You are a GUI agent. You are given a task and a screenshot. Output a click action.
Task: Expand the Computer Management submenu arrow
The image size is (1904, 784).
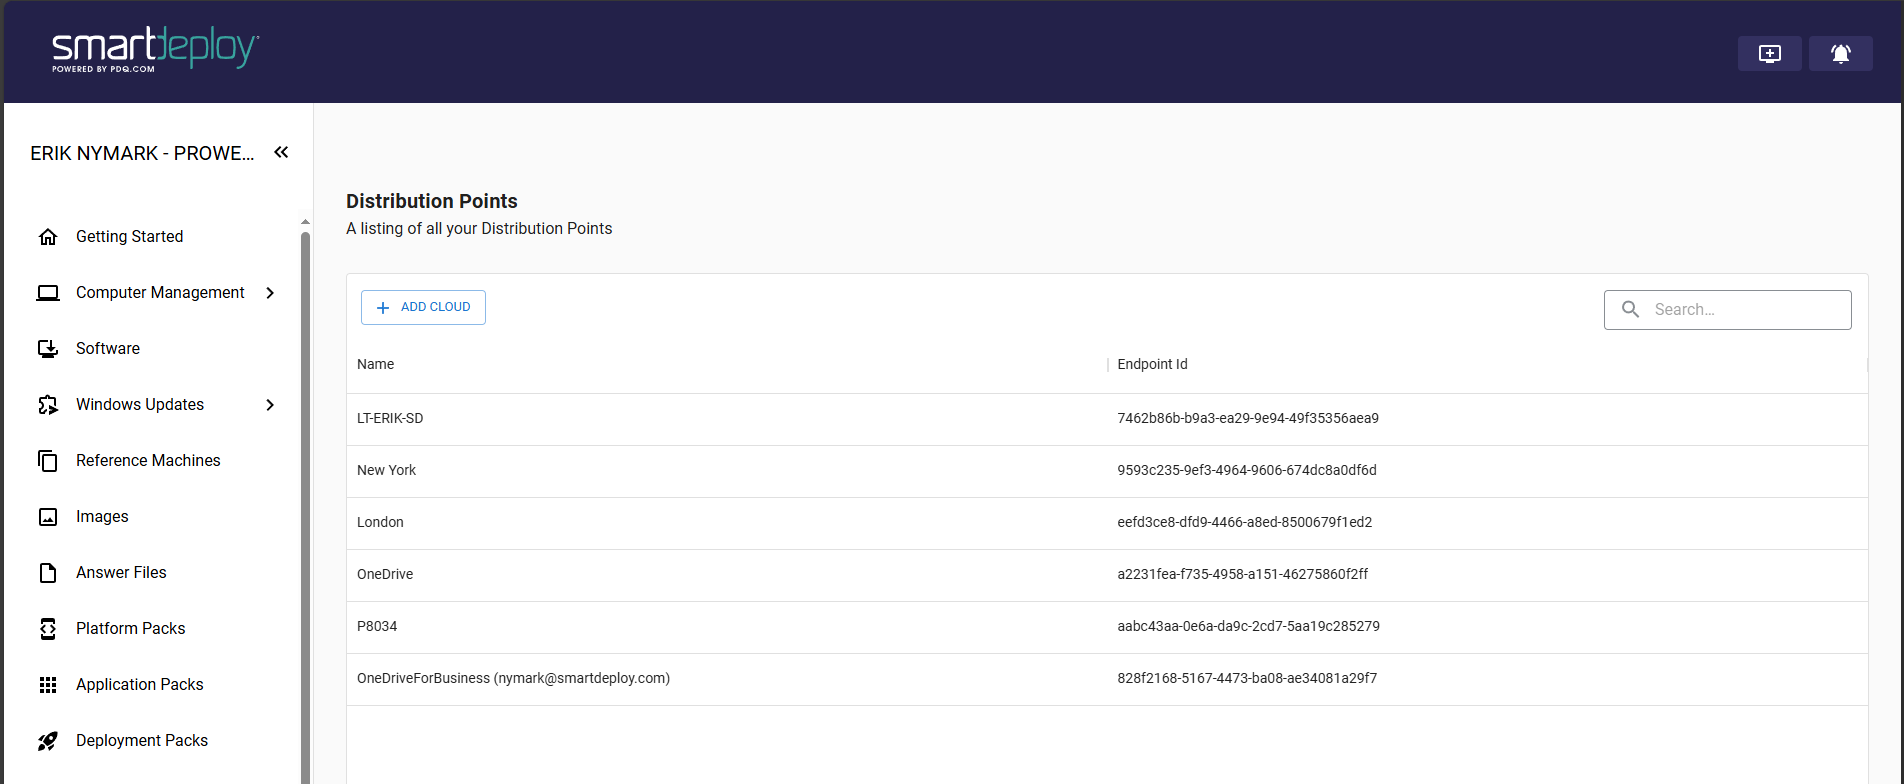tap(270, 293)
